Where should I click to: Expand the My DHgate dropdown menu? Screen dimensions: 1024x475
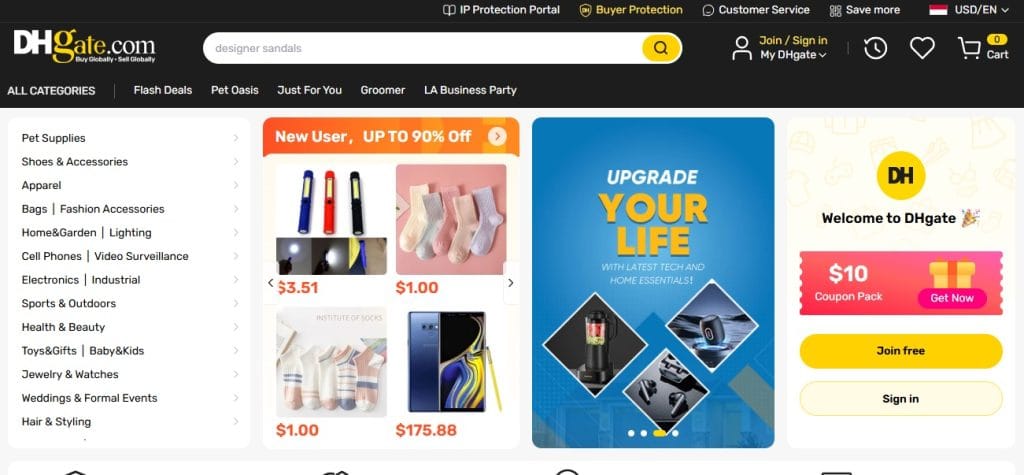pyautogui.click(x=793, y=55)
